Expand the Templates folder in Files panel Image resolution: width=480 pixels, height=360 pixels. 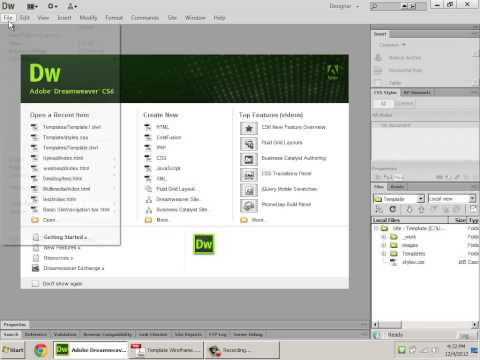384,254
